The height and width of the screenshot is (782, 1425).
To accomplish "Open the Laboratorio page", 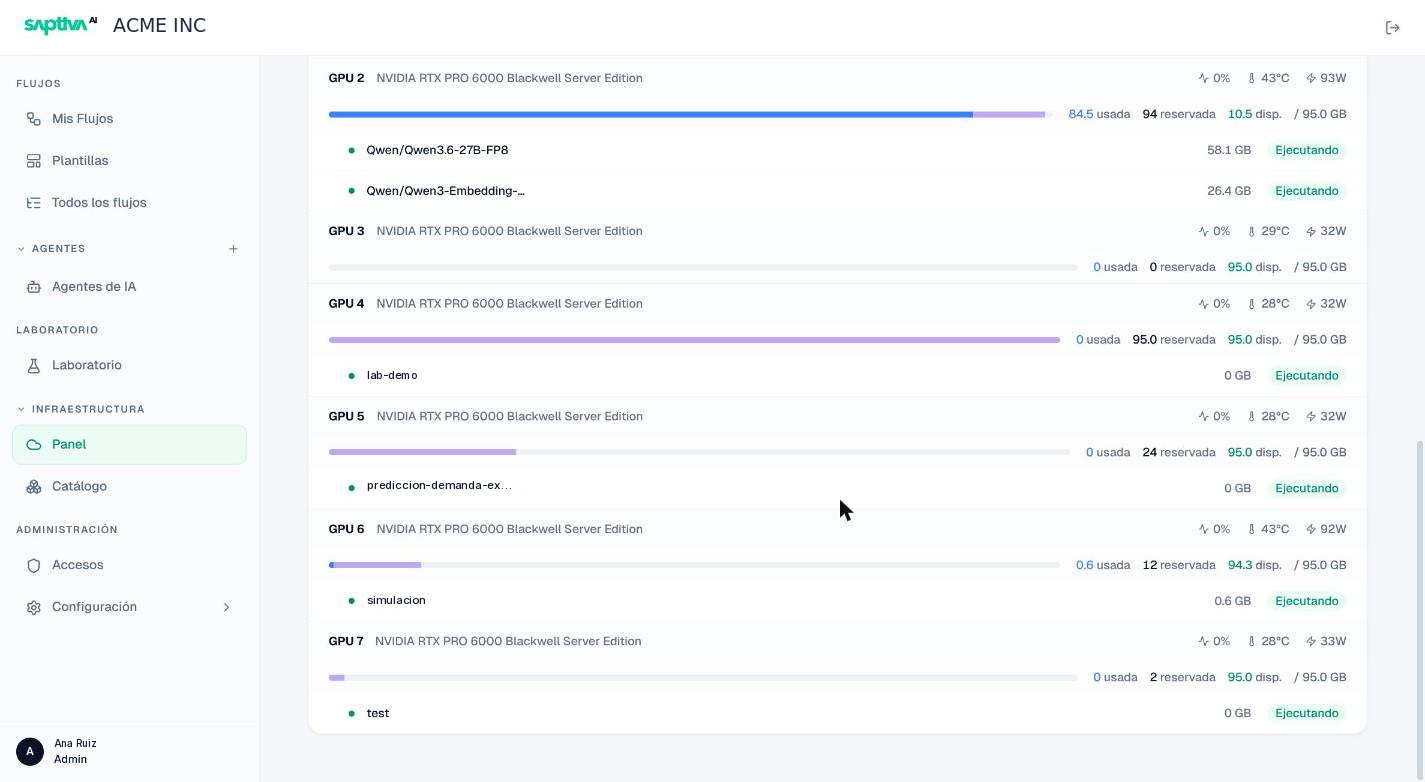I will coord(129,366).
